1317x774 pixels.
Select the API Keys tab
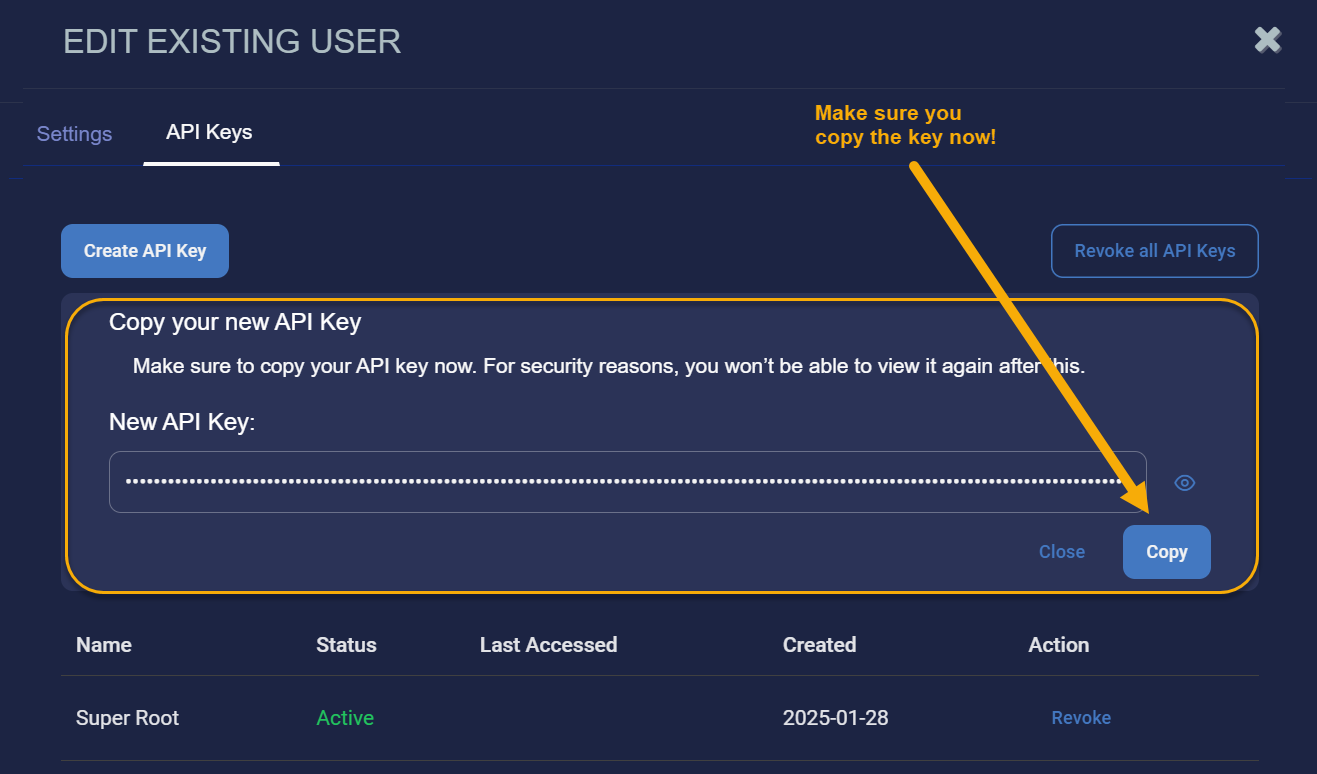tap(209, 132)
